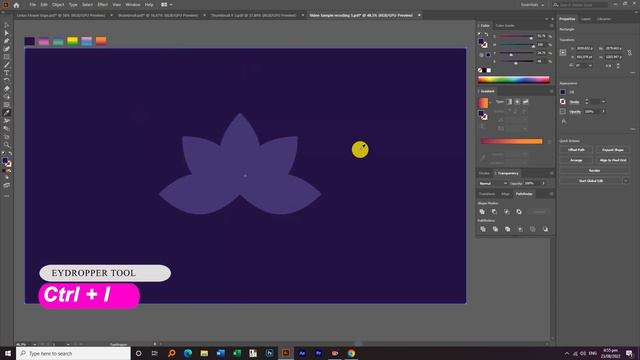Open the stroke weight dropdown in Appearance

pos(603,102)
